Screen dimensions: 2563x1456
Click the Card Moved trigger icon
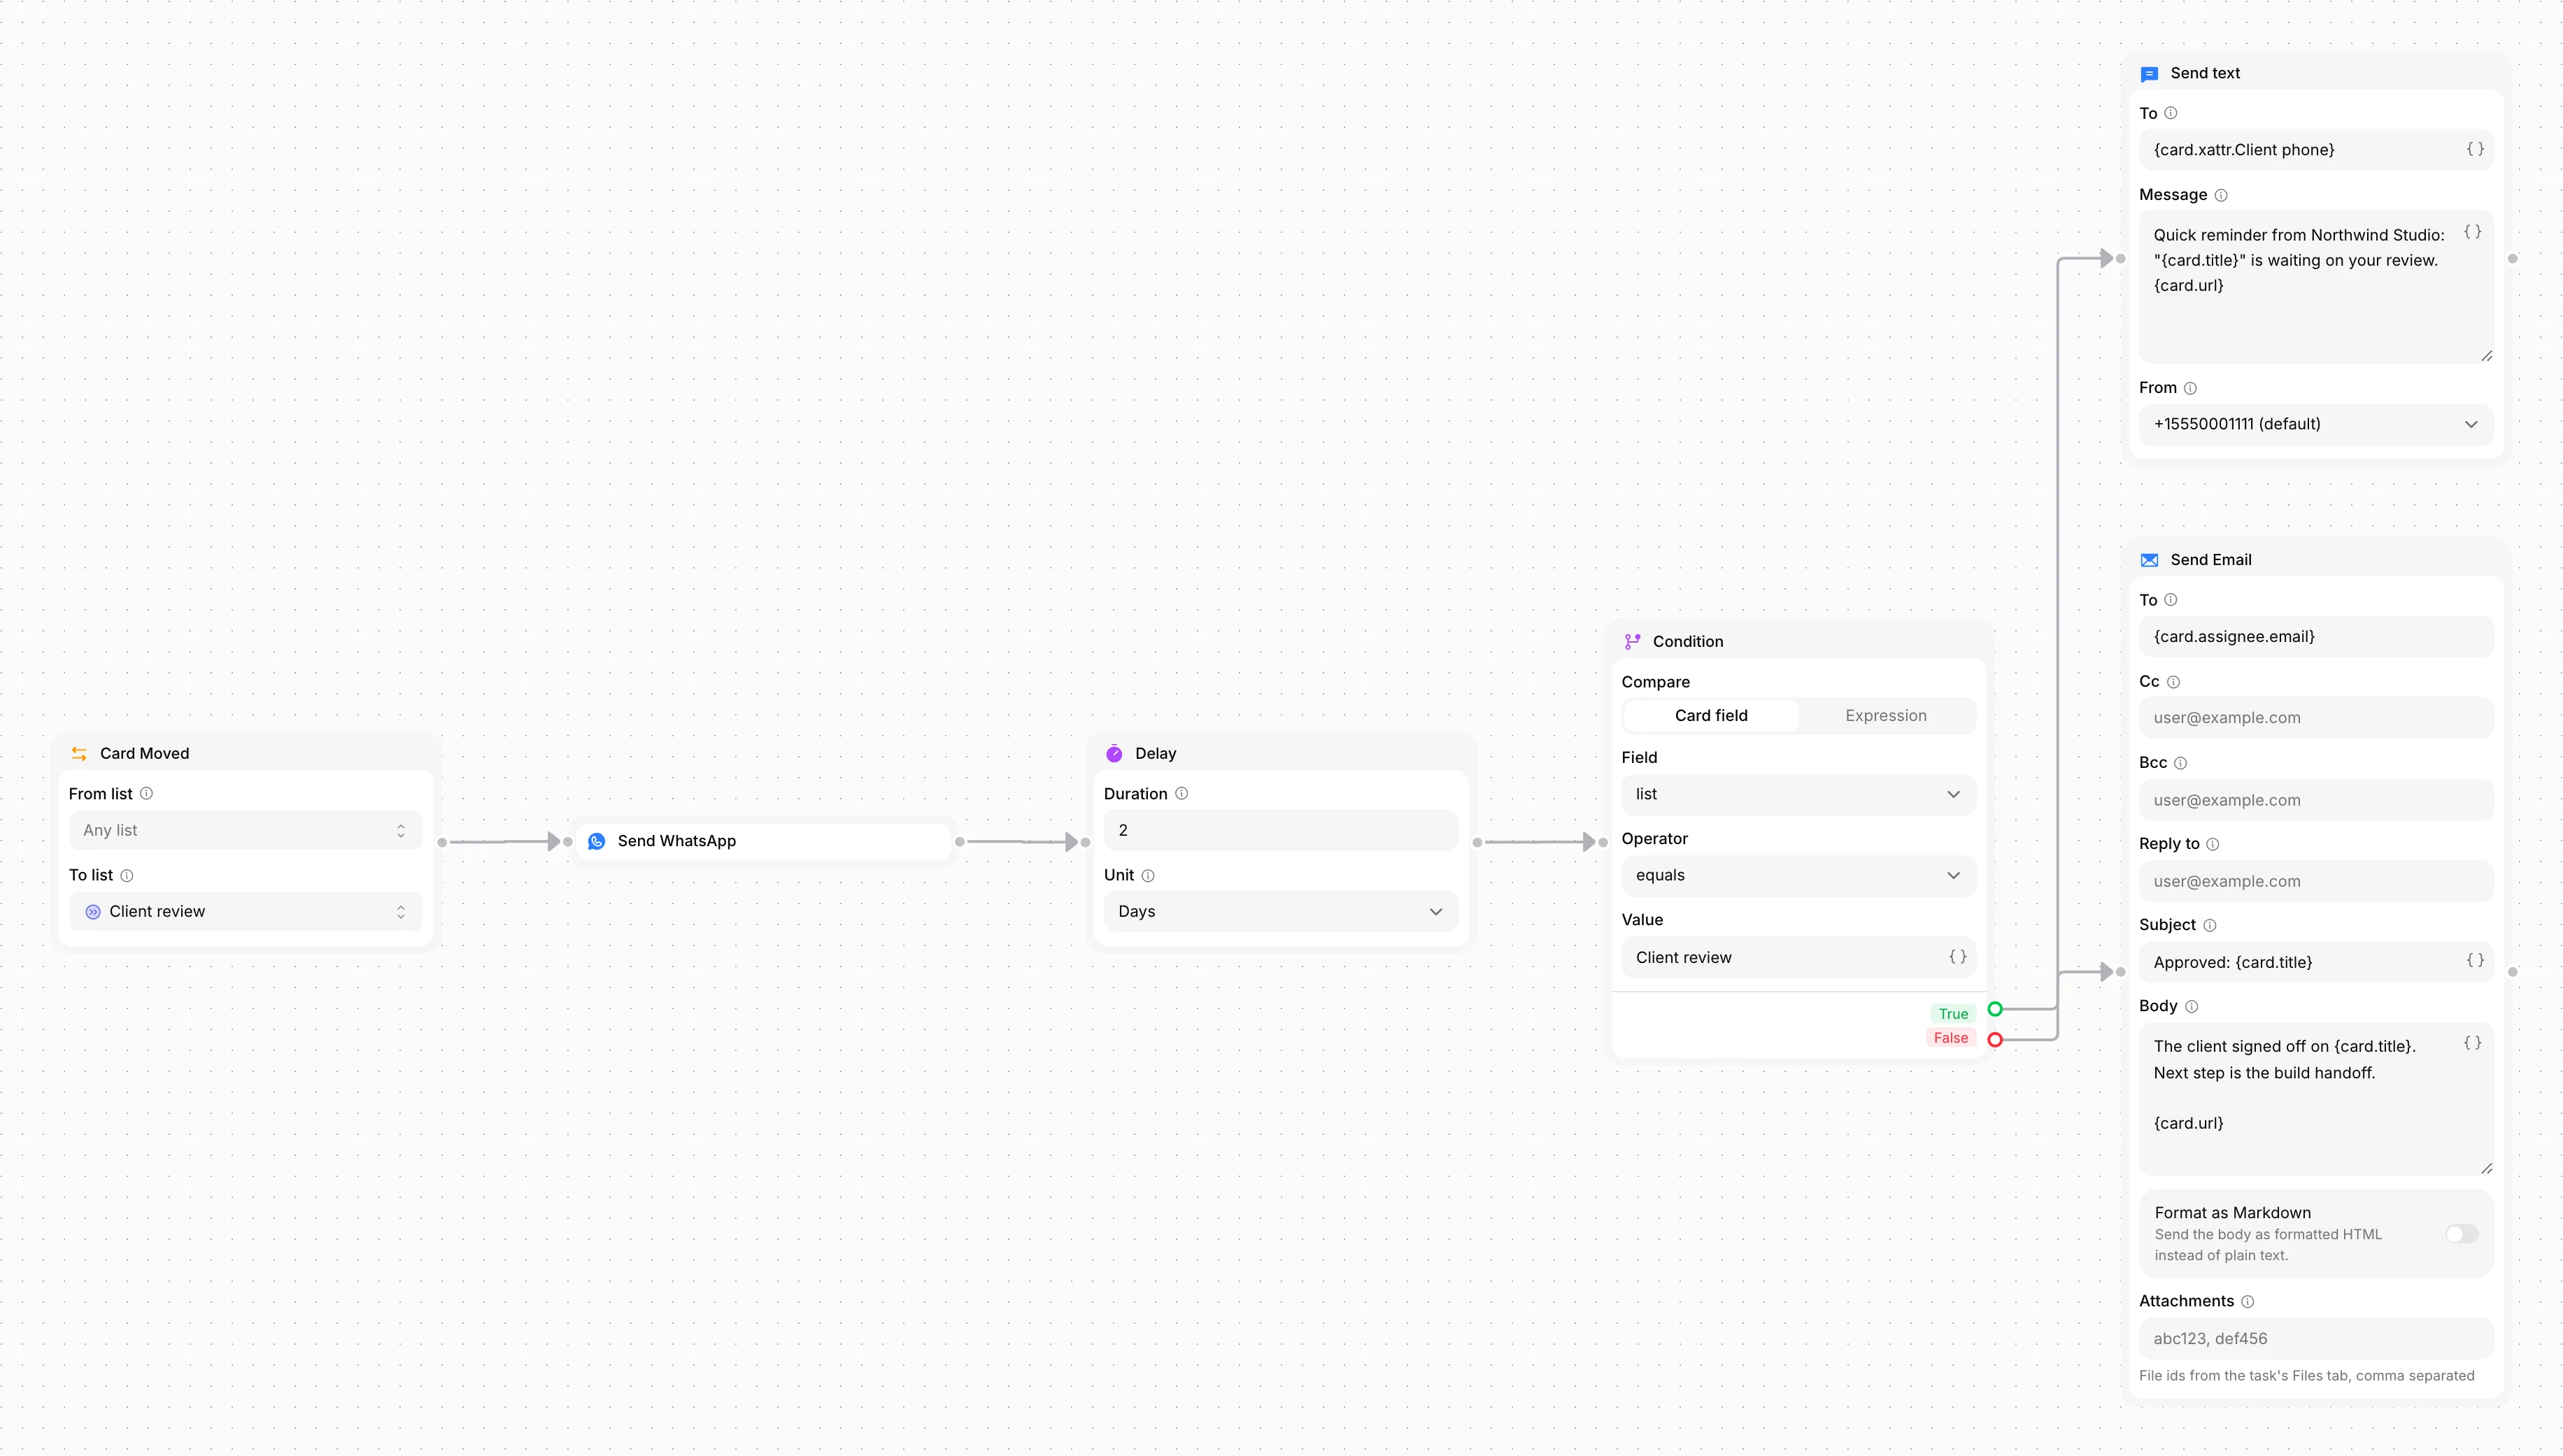click(x=79, y=753)
